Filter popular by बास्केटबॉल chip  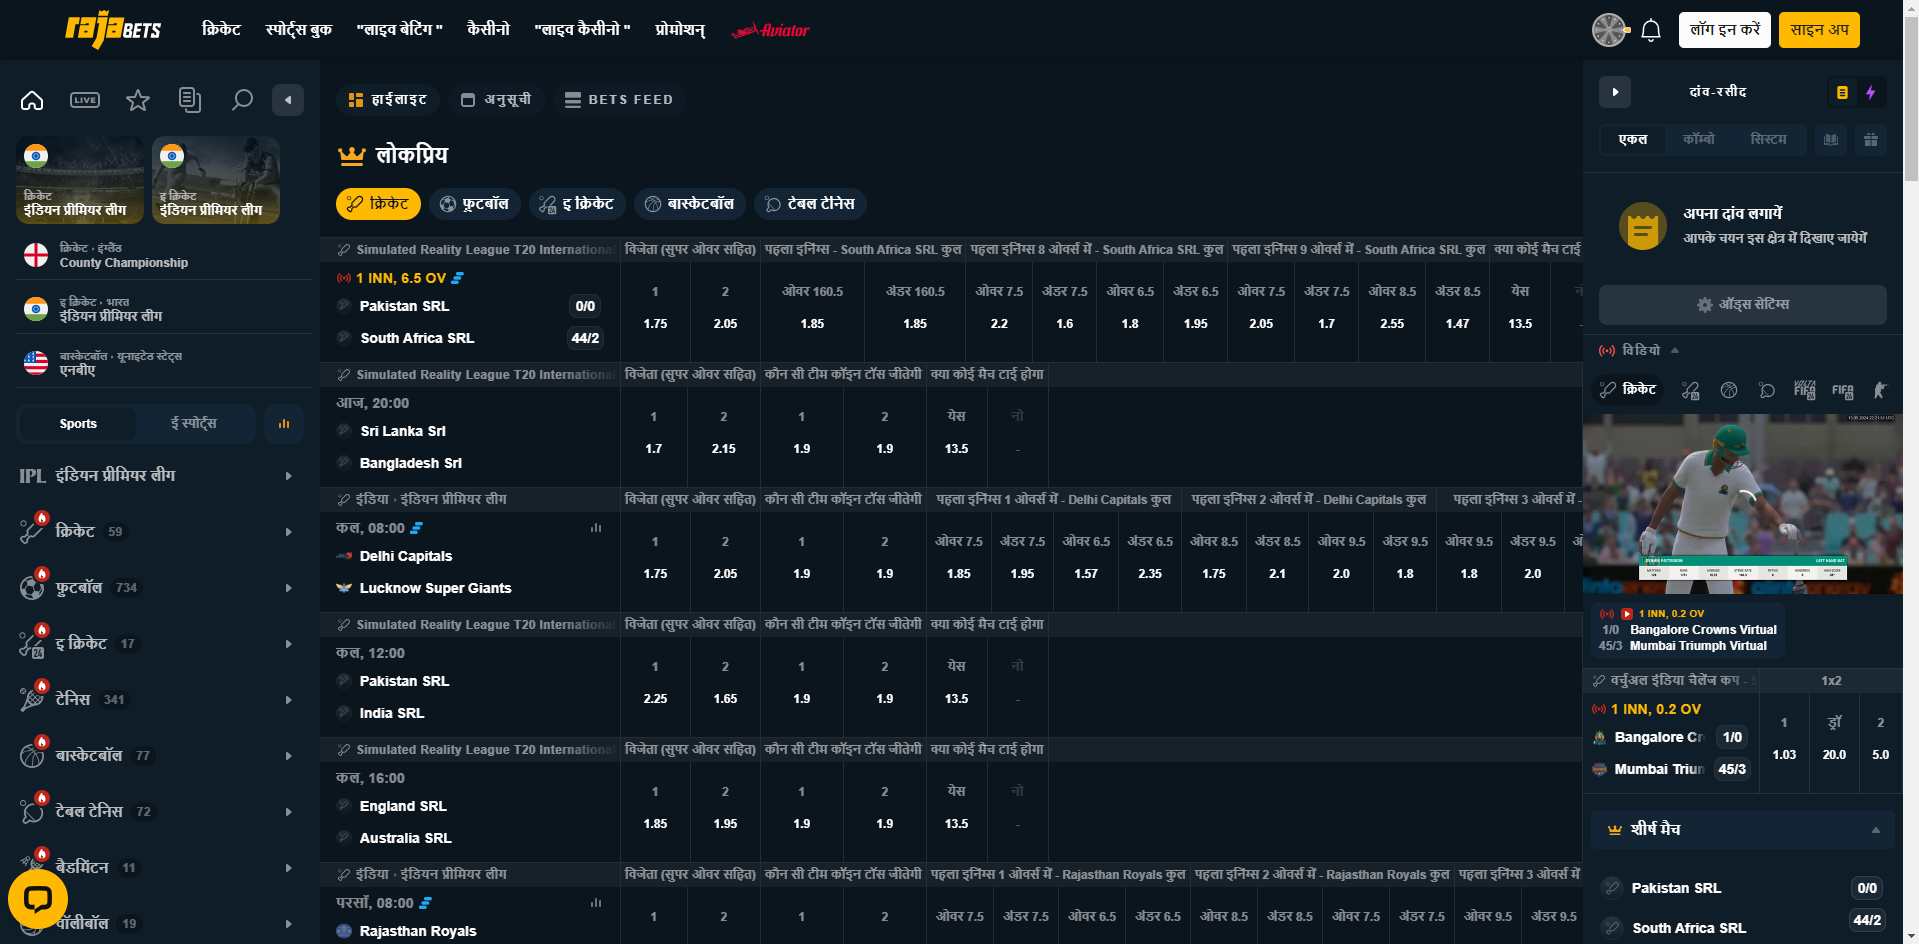690,204
